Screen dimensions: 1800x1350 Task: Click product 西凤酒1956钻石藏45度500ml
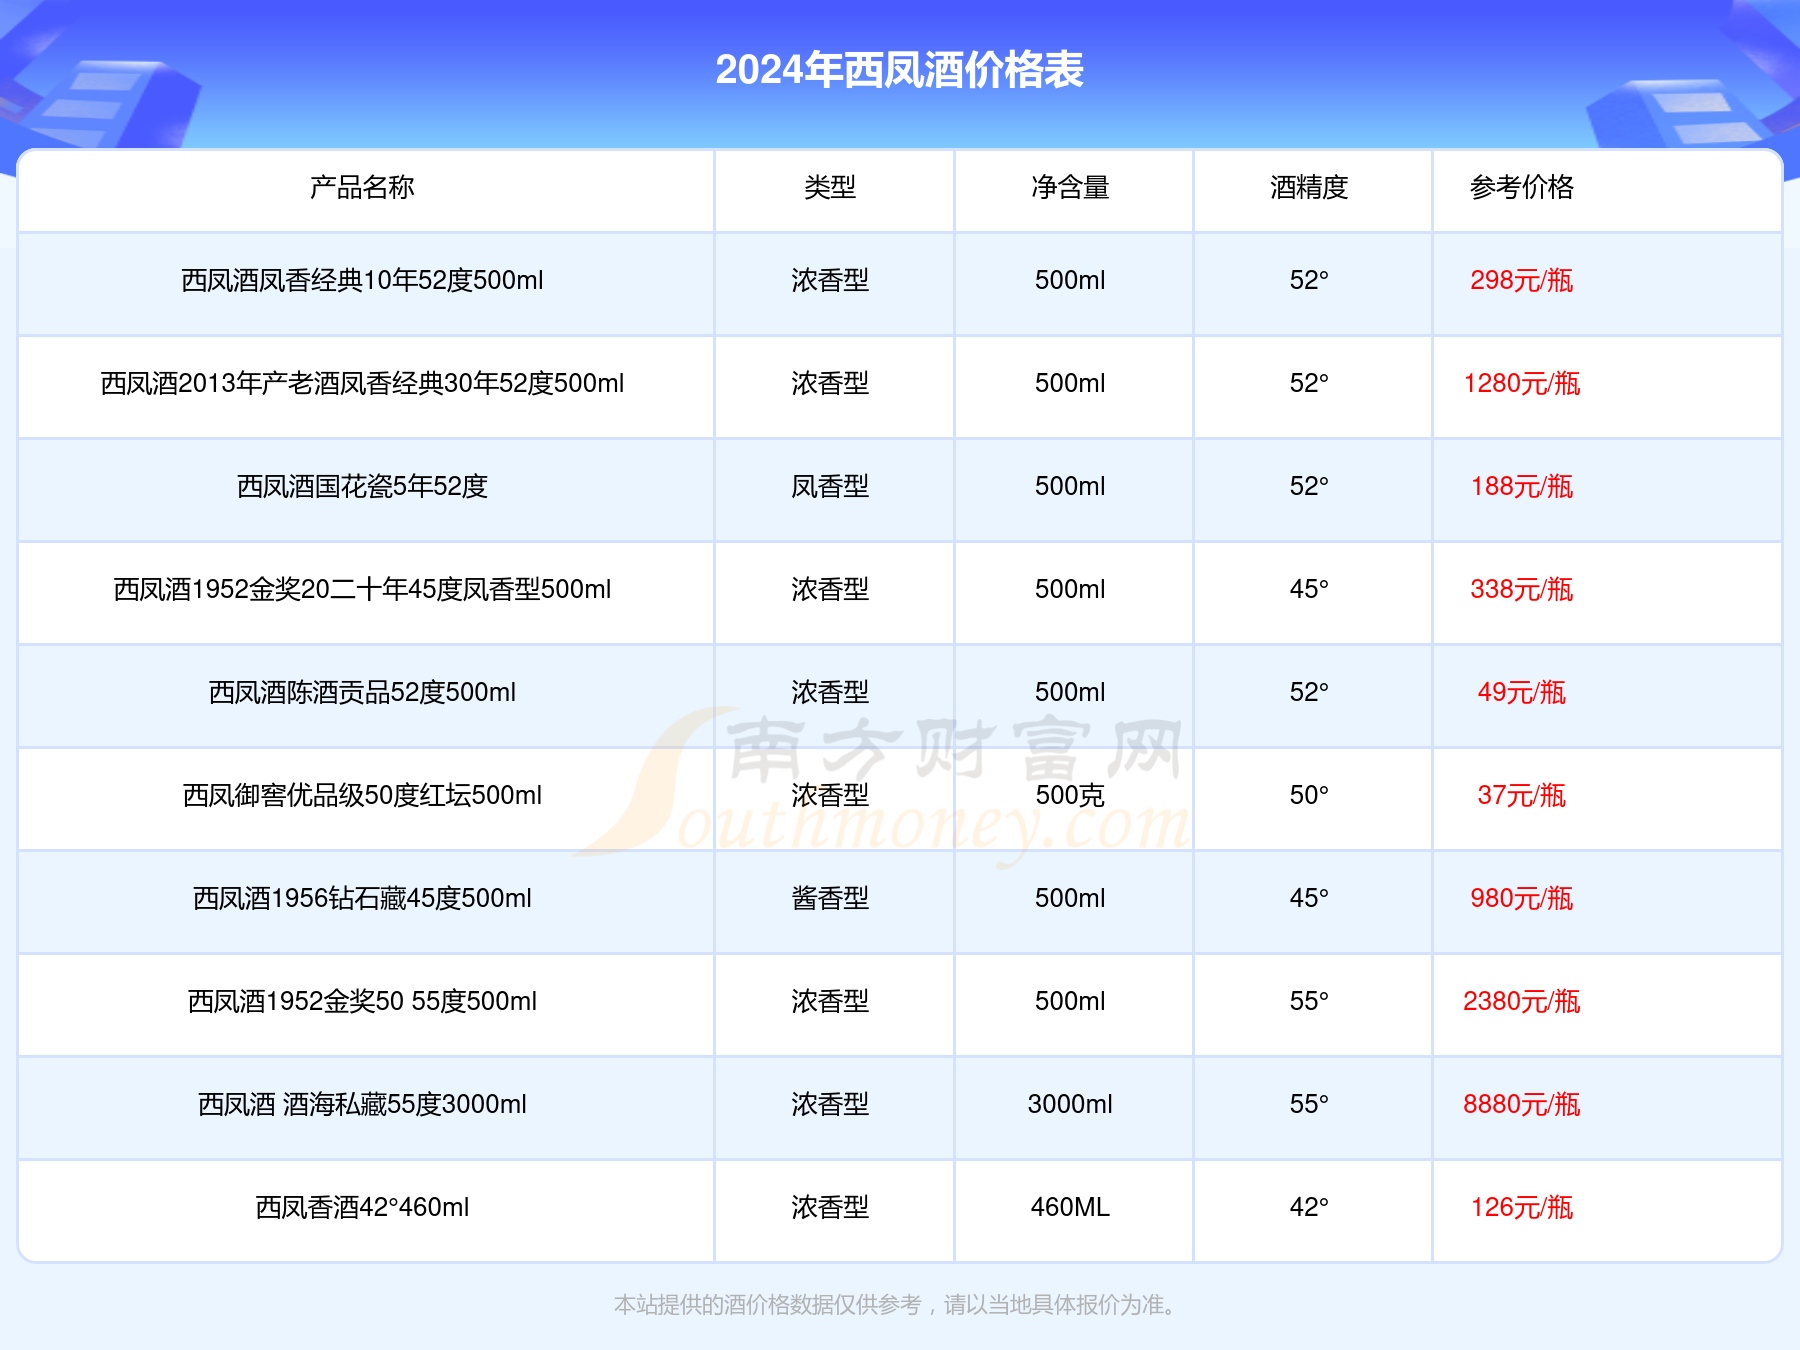362,898
